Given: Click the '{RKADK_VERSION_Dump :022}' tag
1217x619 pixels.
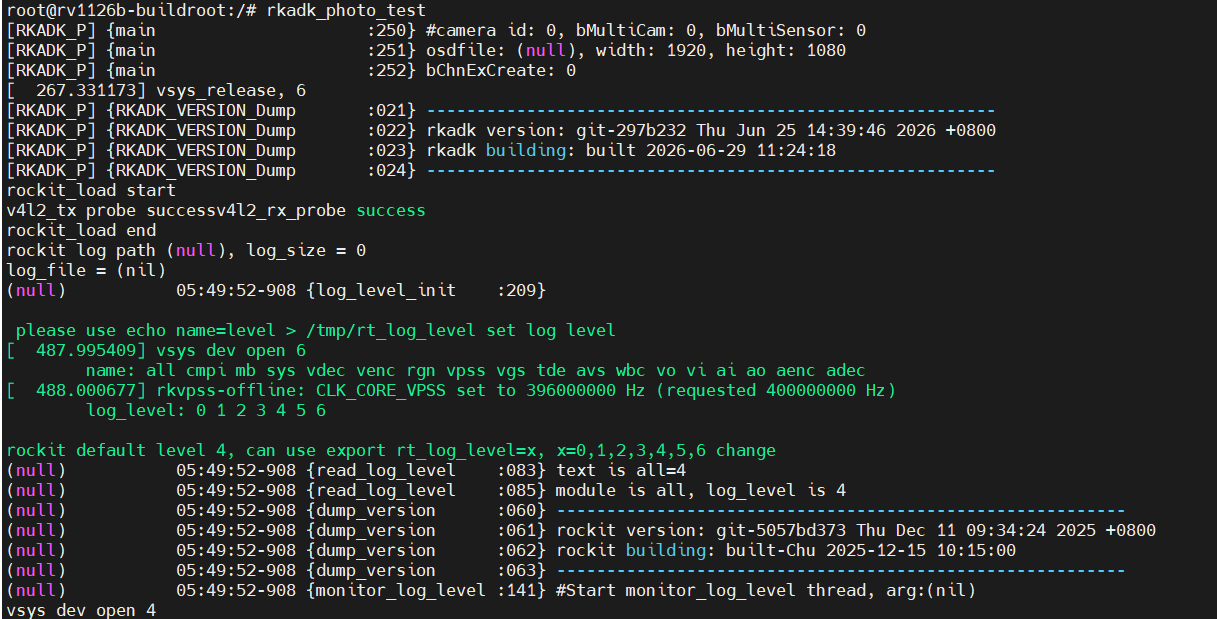Looking at the screenshot, I should [261, 130].
